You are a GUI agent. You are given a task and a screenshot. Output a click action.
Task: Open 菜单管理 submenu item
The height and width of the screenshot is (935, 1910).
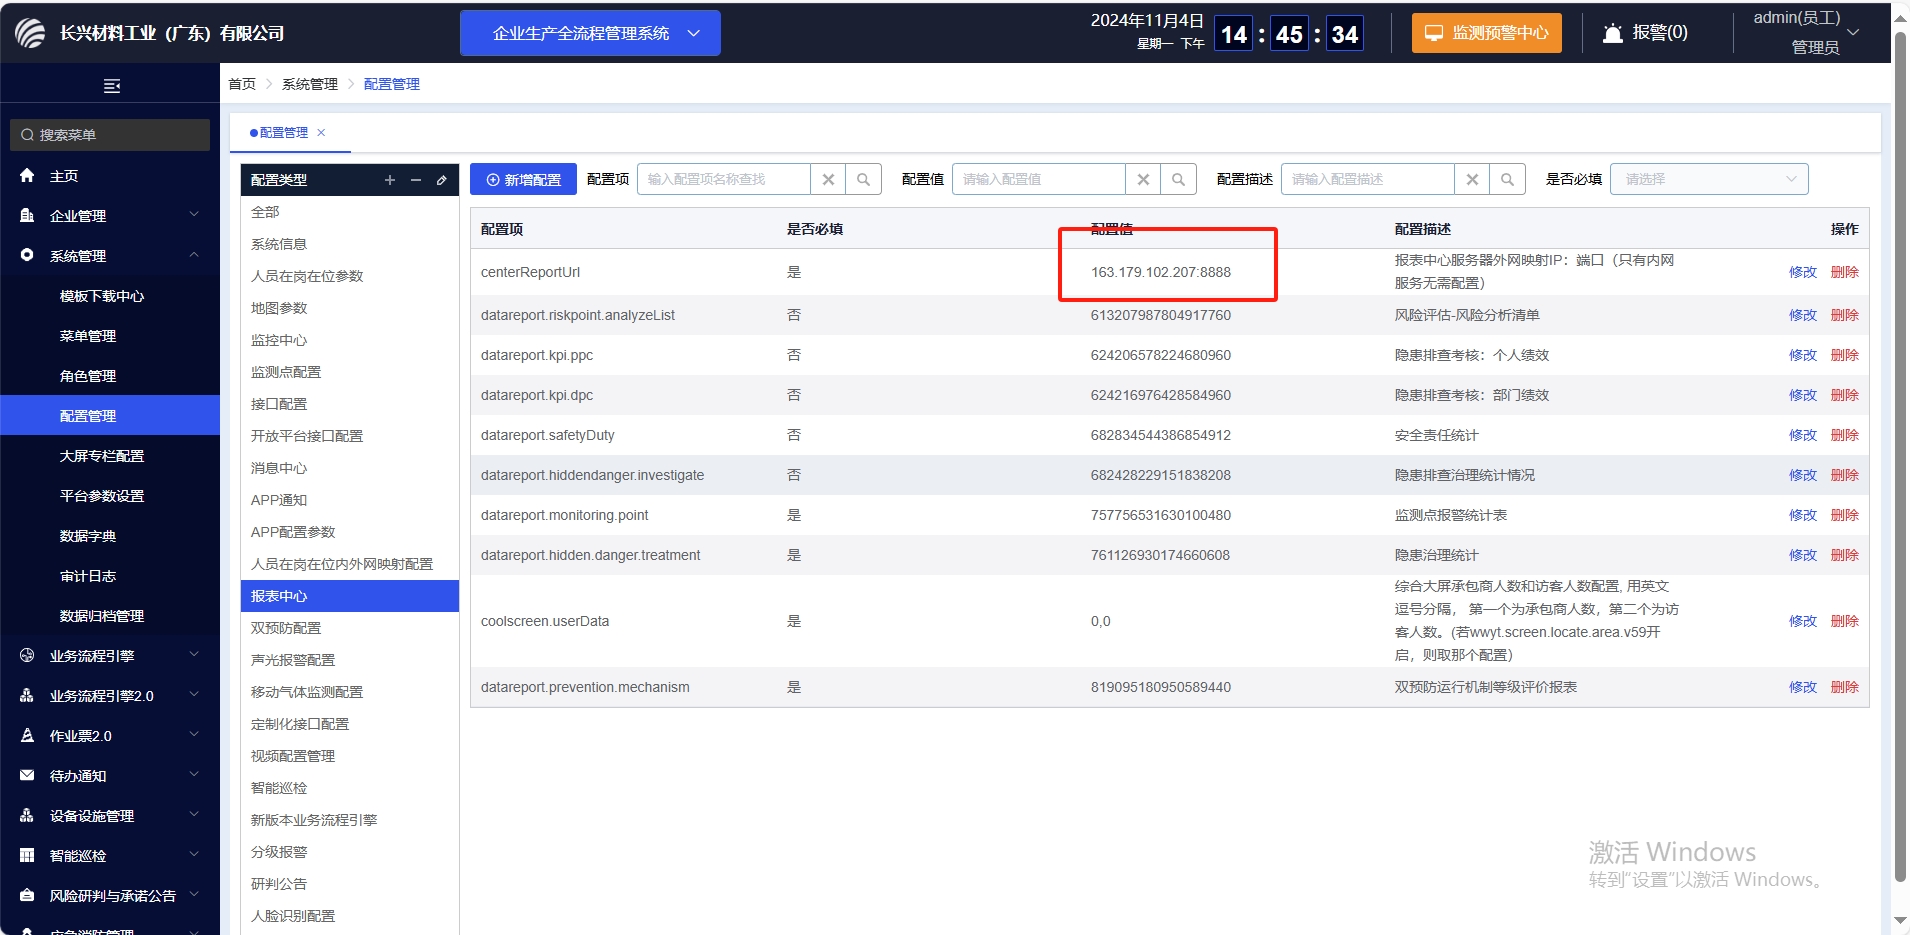(x=110, y=336)
